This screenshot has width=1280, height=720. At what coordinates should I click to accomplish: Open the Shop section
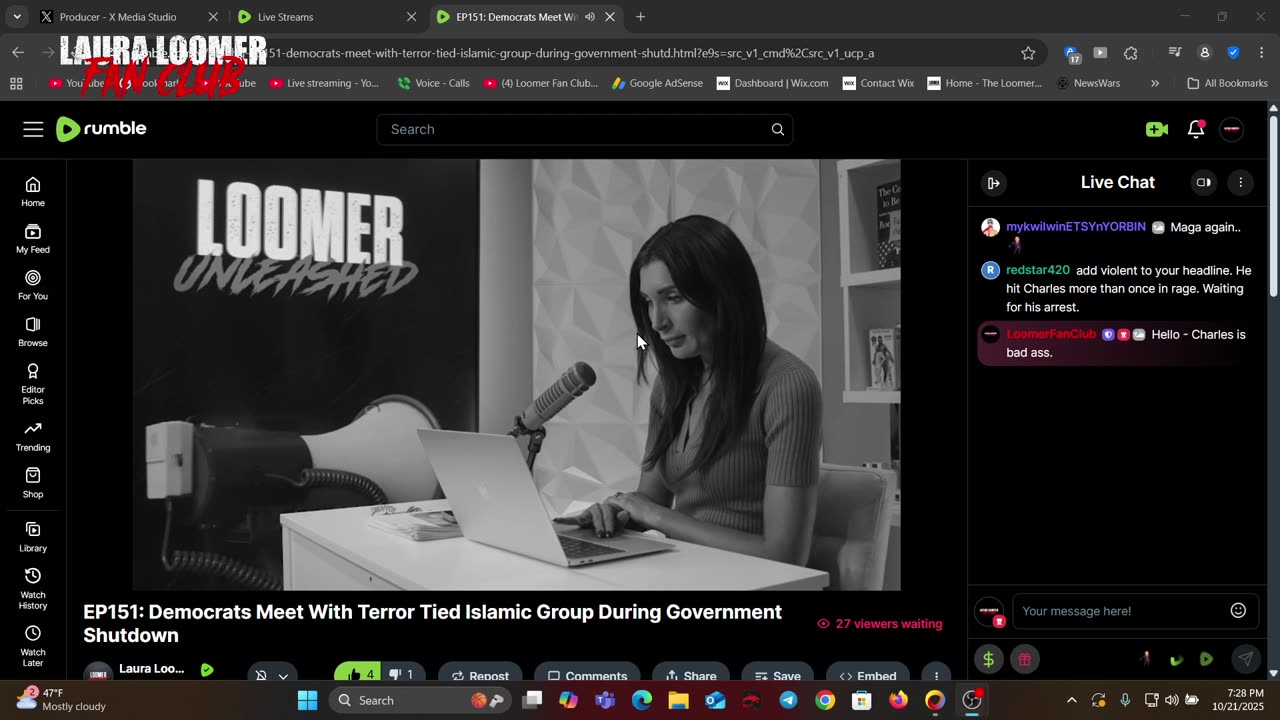click(x=33, y=483)
